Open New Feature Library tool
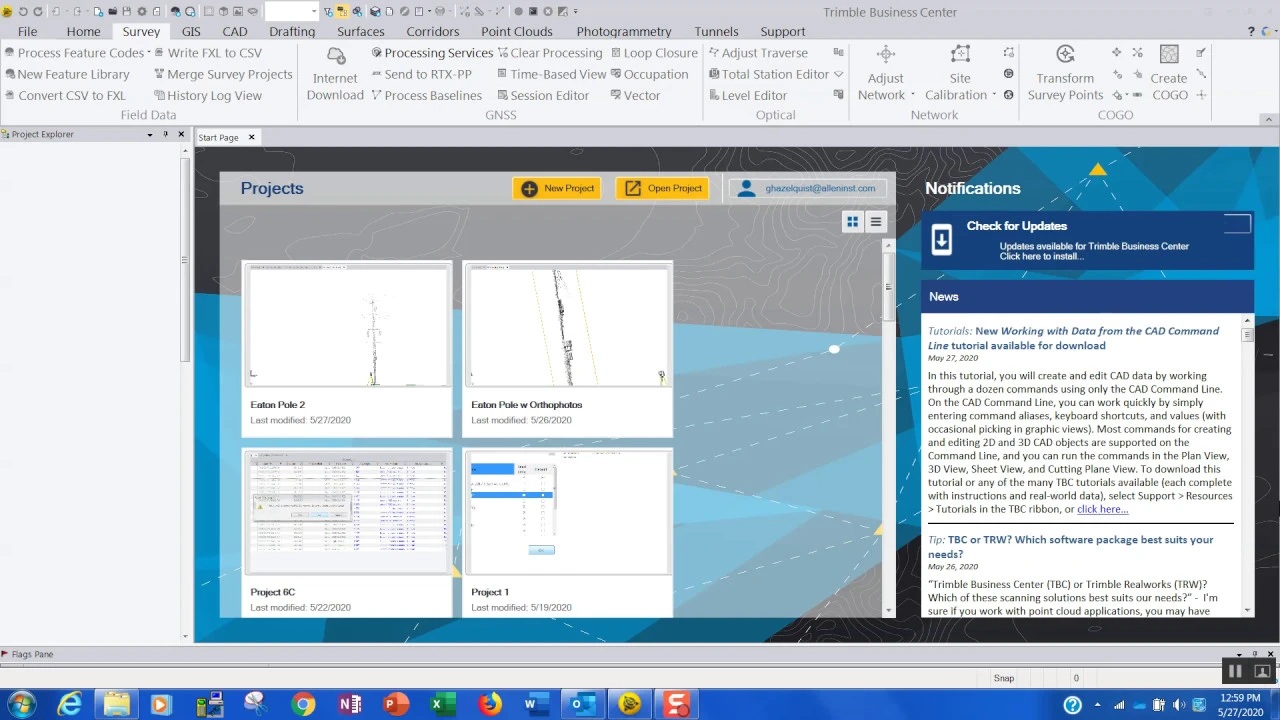This screenshot has height=720, width=1280. (66, 74)
